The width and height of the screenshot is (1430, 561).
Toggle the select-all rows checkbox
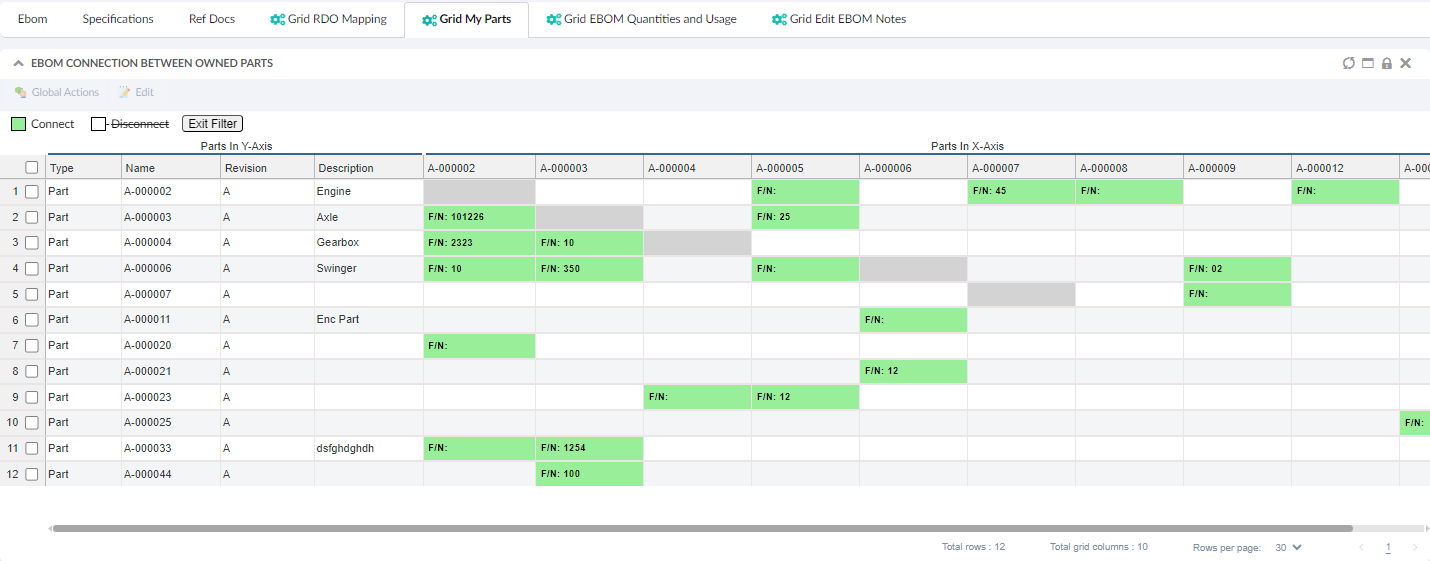pyautogui.click(x=32, y=168)
